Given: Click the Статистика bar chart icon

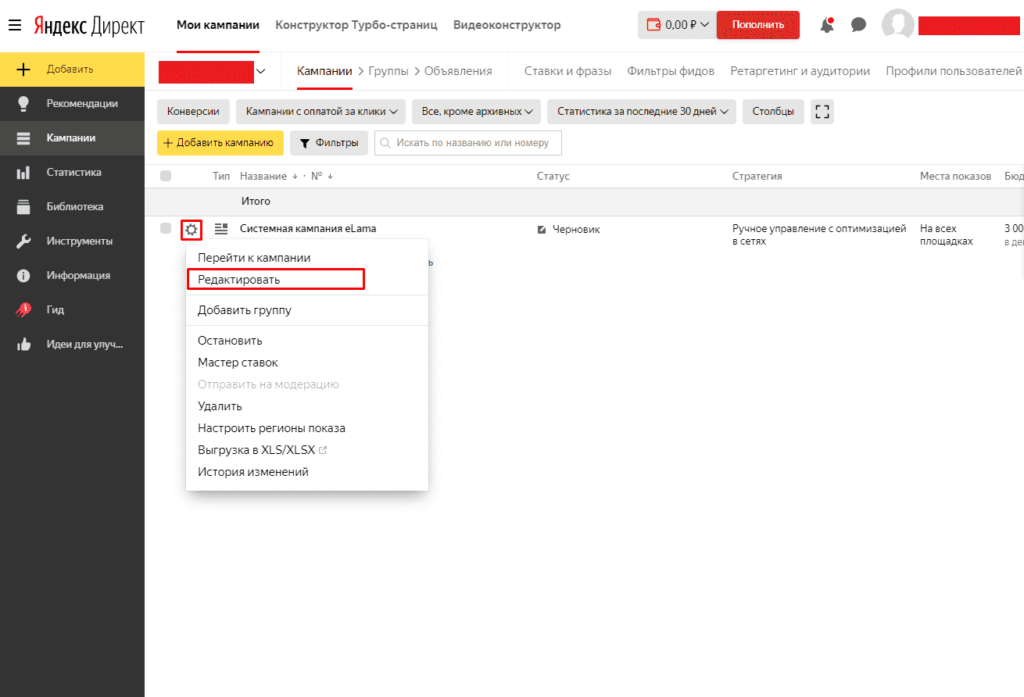Looking at the screenshot, I should click(x=23, y=172).
